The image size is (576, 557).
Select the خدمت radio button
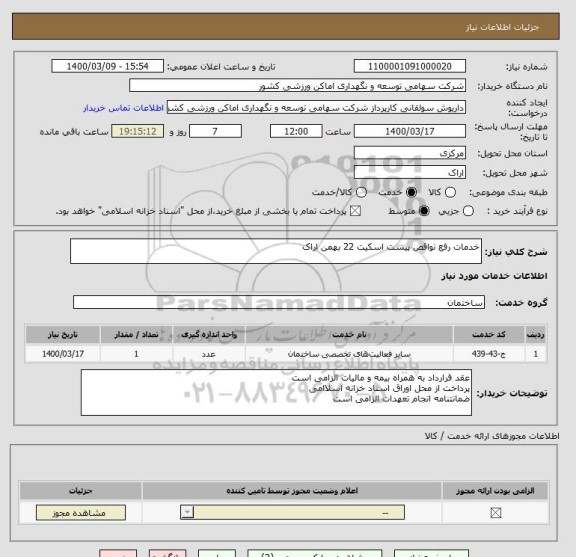[x=411, y=192]
